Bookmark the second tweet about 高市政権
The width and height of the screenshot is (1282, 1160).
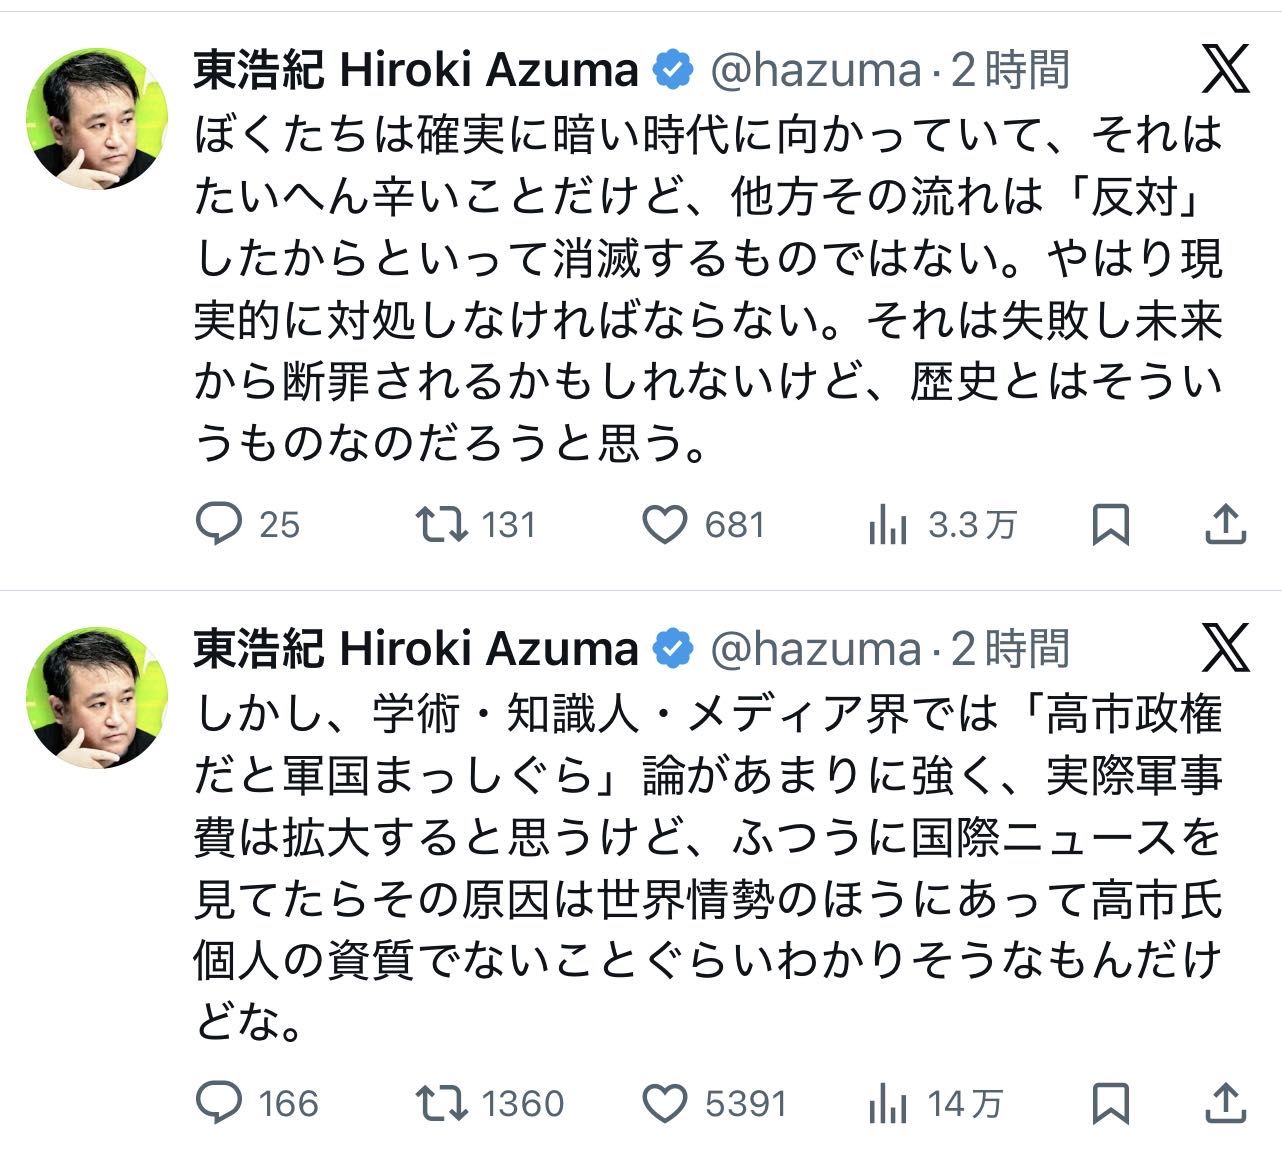1110,1103
